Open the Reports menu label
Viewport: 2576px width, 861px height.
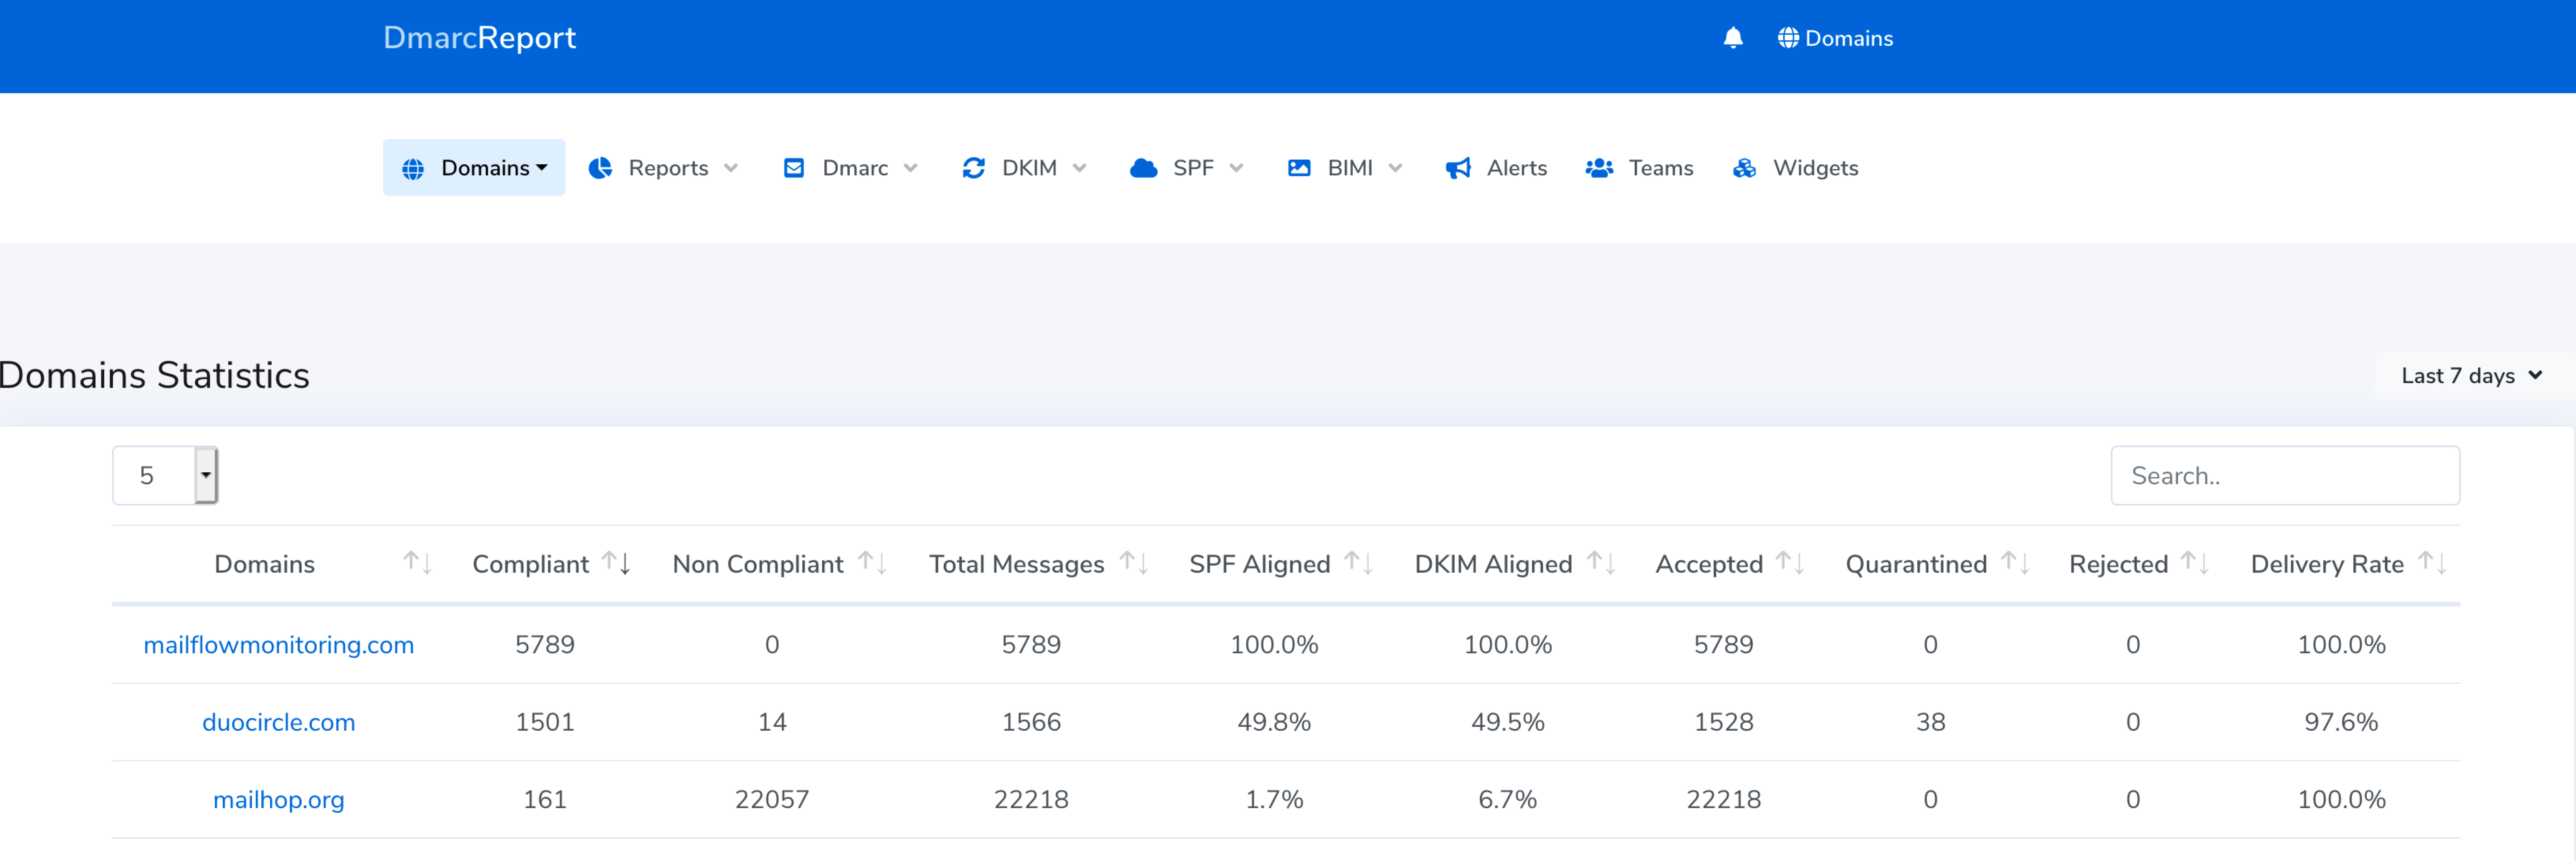[x=668, y=168]
